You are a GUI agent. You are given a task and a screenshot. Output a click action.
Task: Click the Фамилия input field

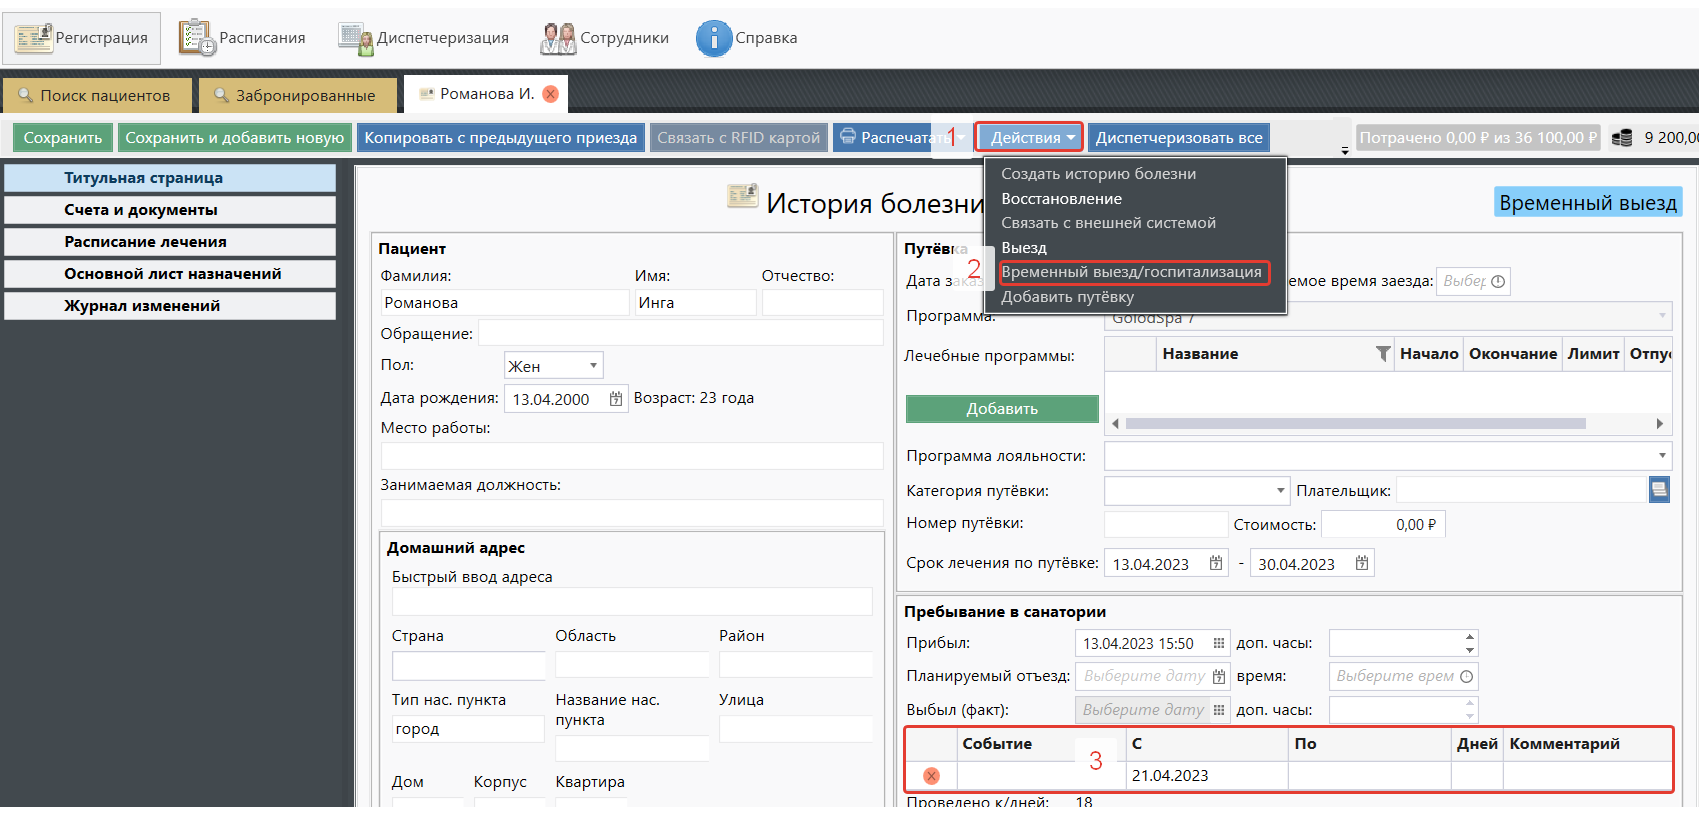click(504, 303)
